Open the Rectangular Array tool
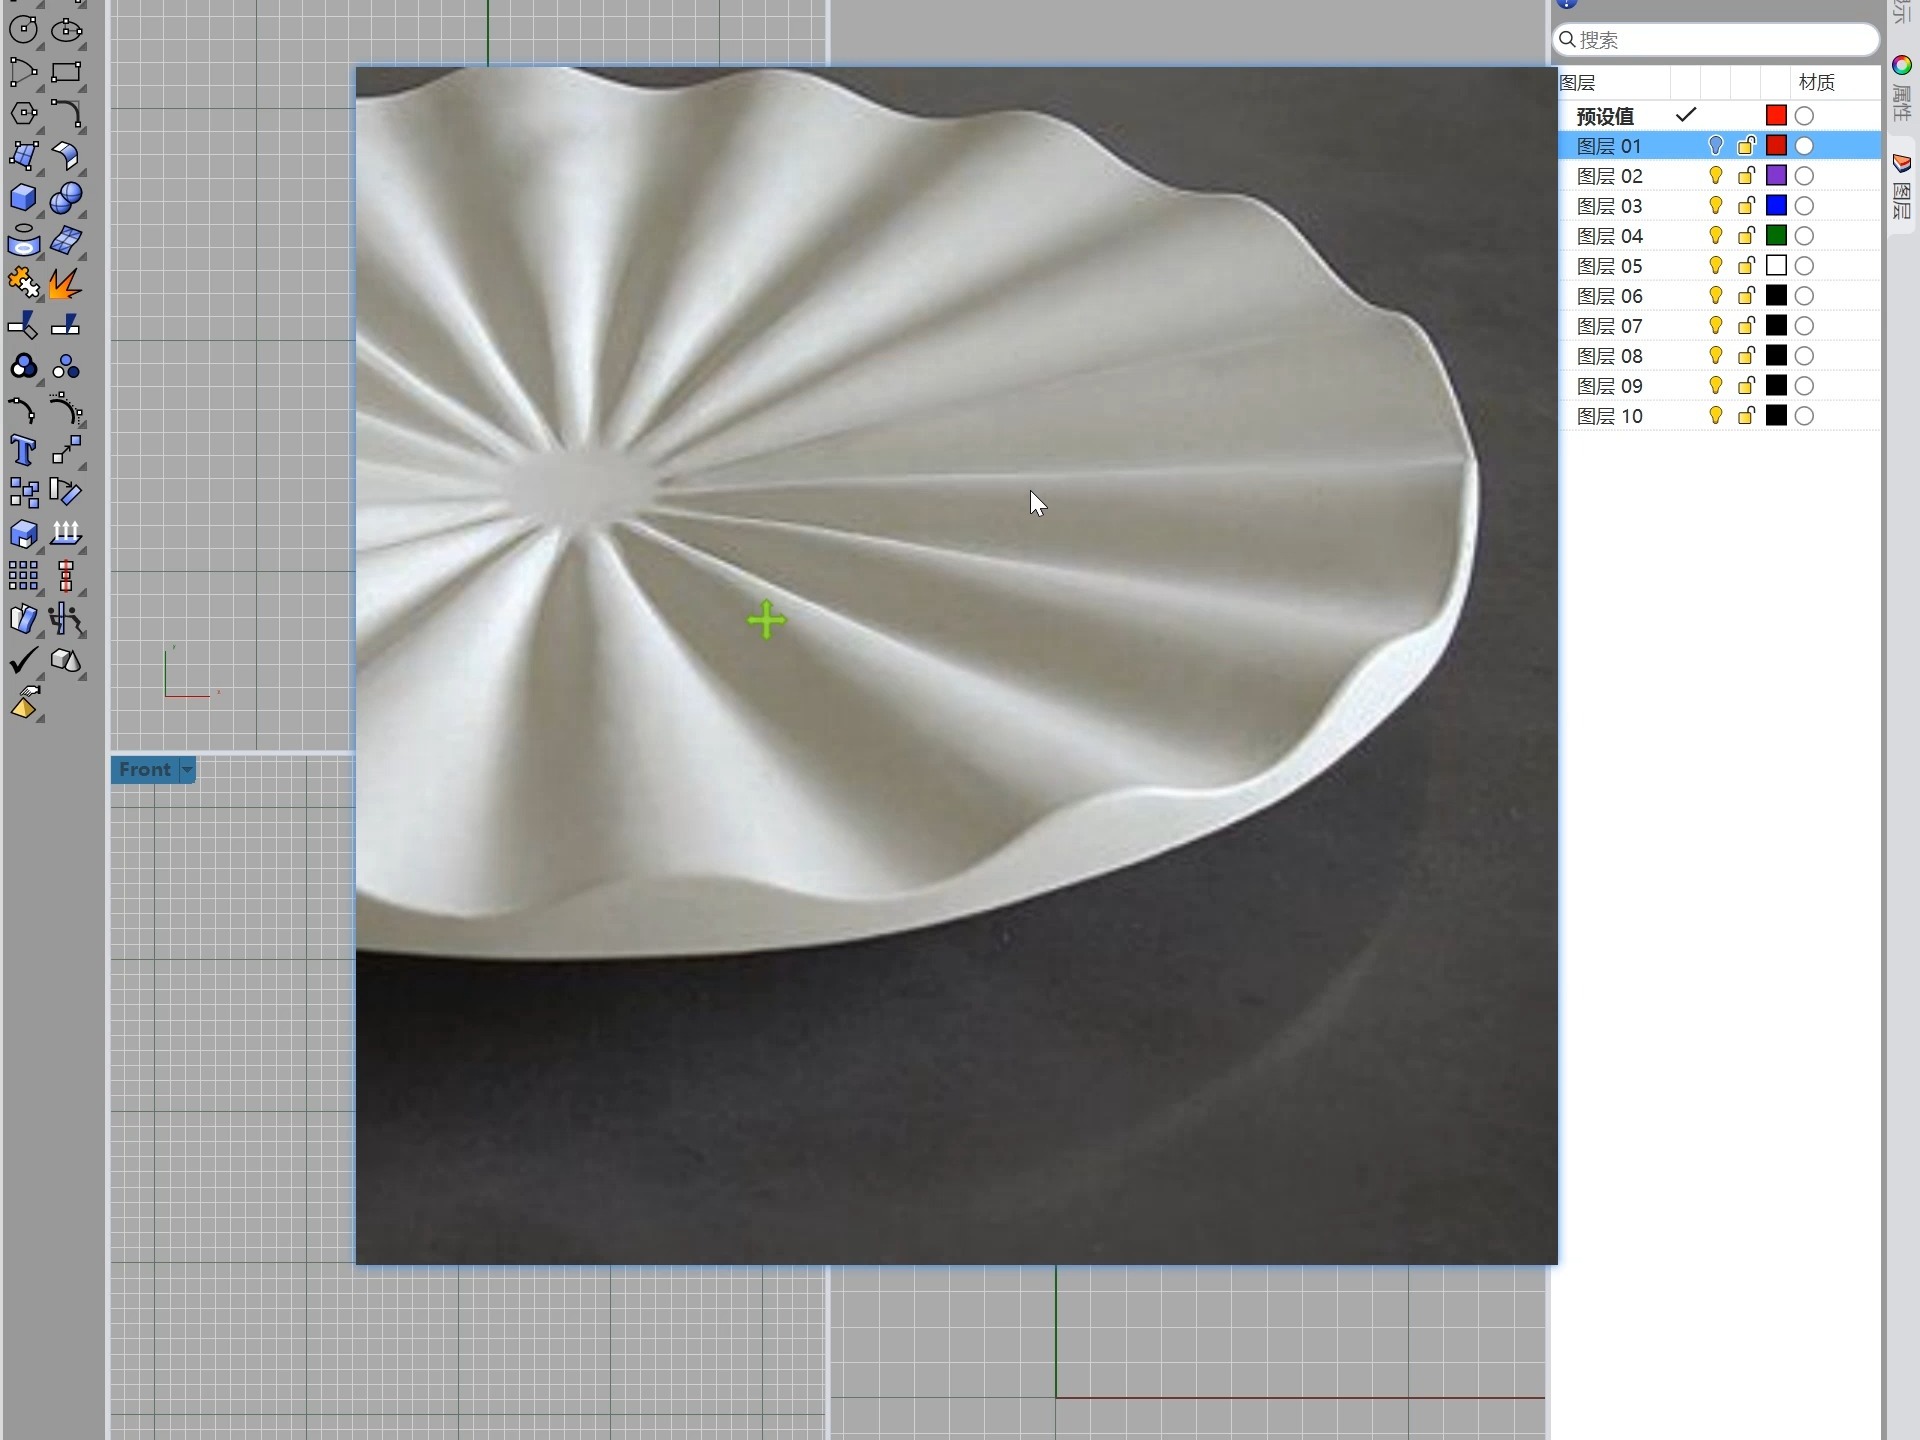Screen dimensions: 1920x1440 [x=23, y=576]
